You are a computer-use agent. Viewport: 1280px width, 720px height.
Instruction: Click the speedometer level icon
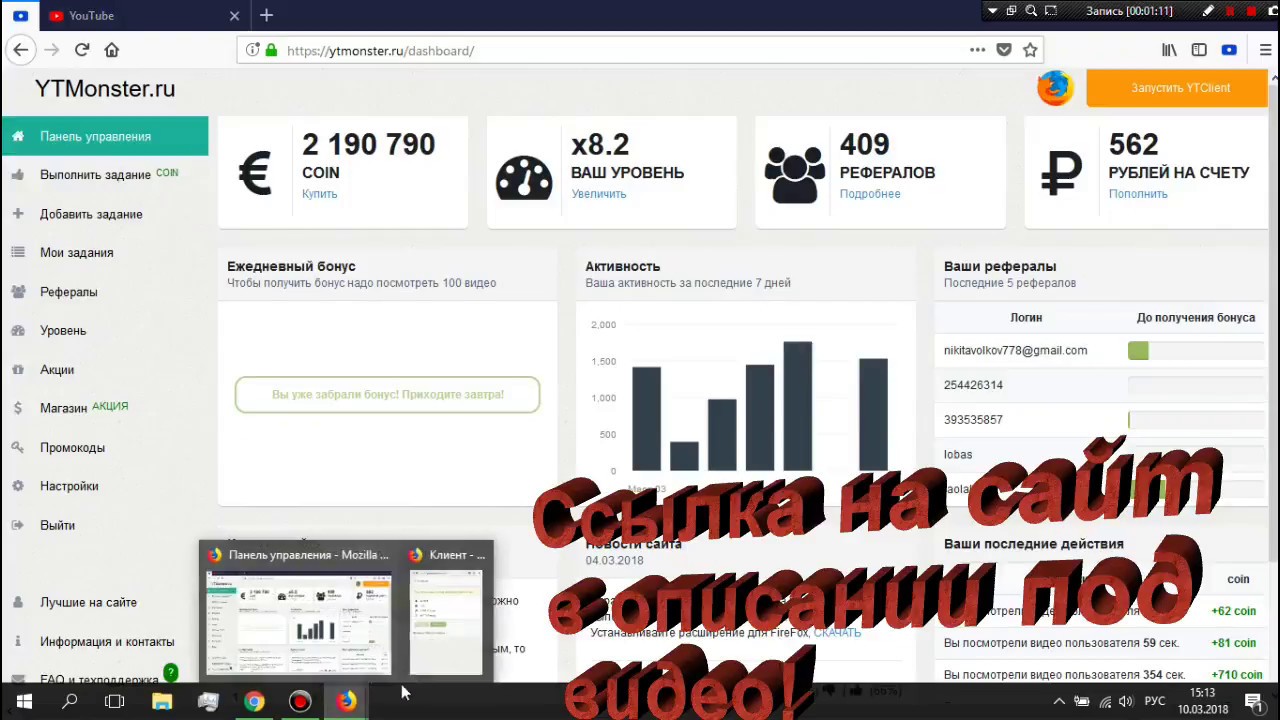(x=524, y=177)
